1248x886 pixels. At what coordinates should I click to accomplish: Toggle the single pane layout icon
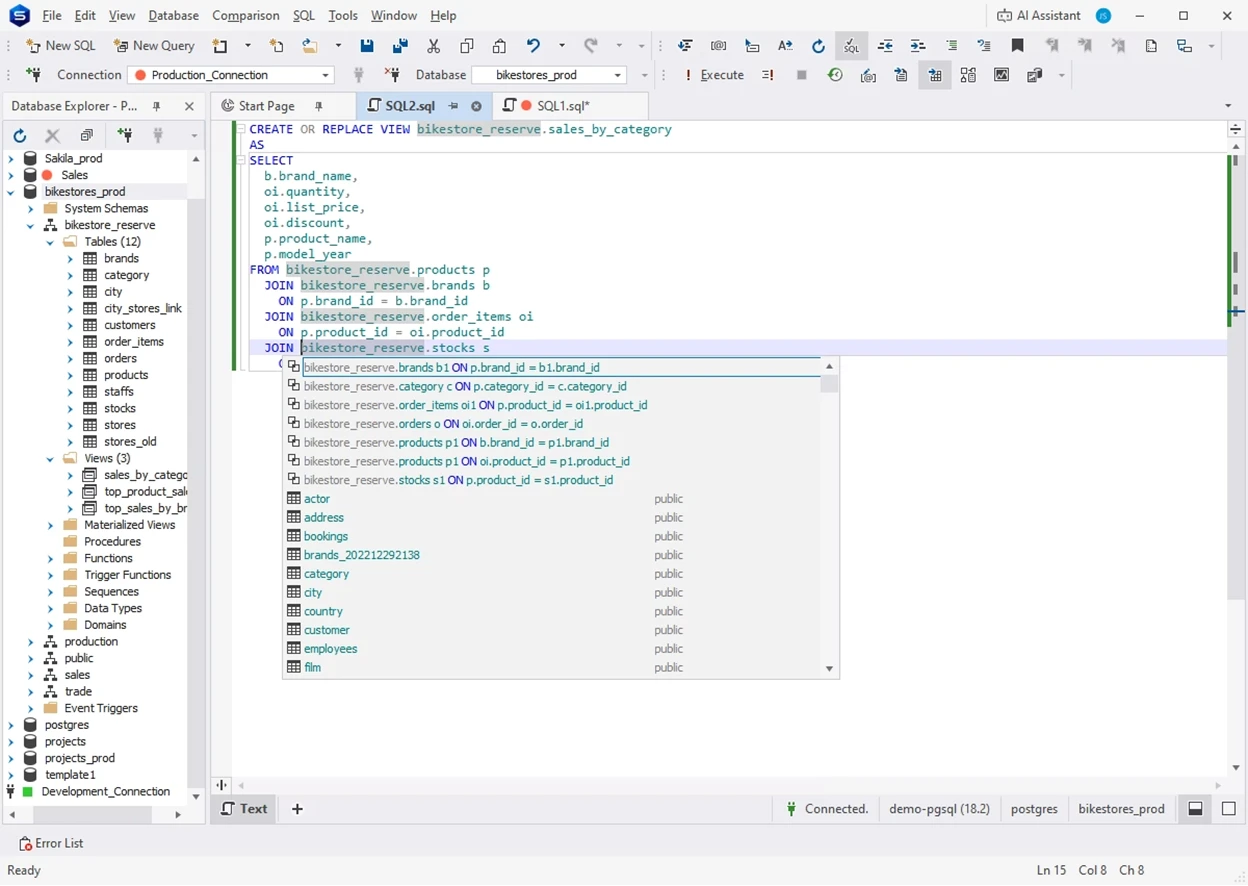coord(1229,809)
